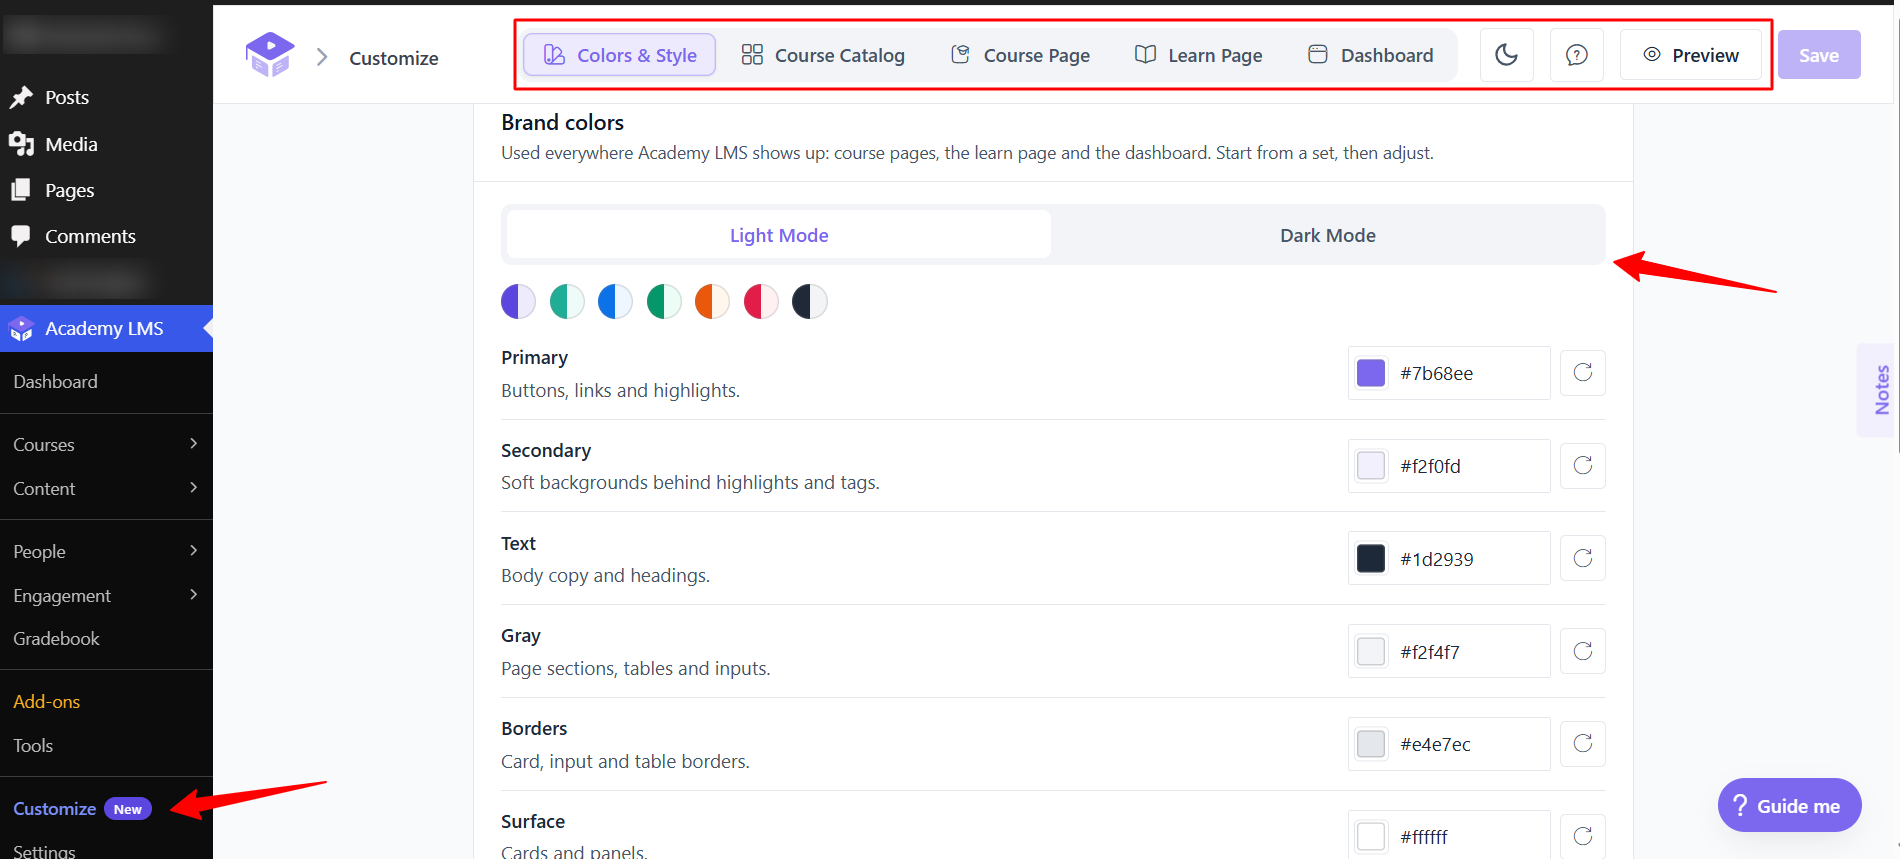Reset Borders color to default
The image size is (1900, 859).
coord(1583,743)
